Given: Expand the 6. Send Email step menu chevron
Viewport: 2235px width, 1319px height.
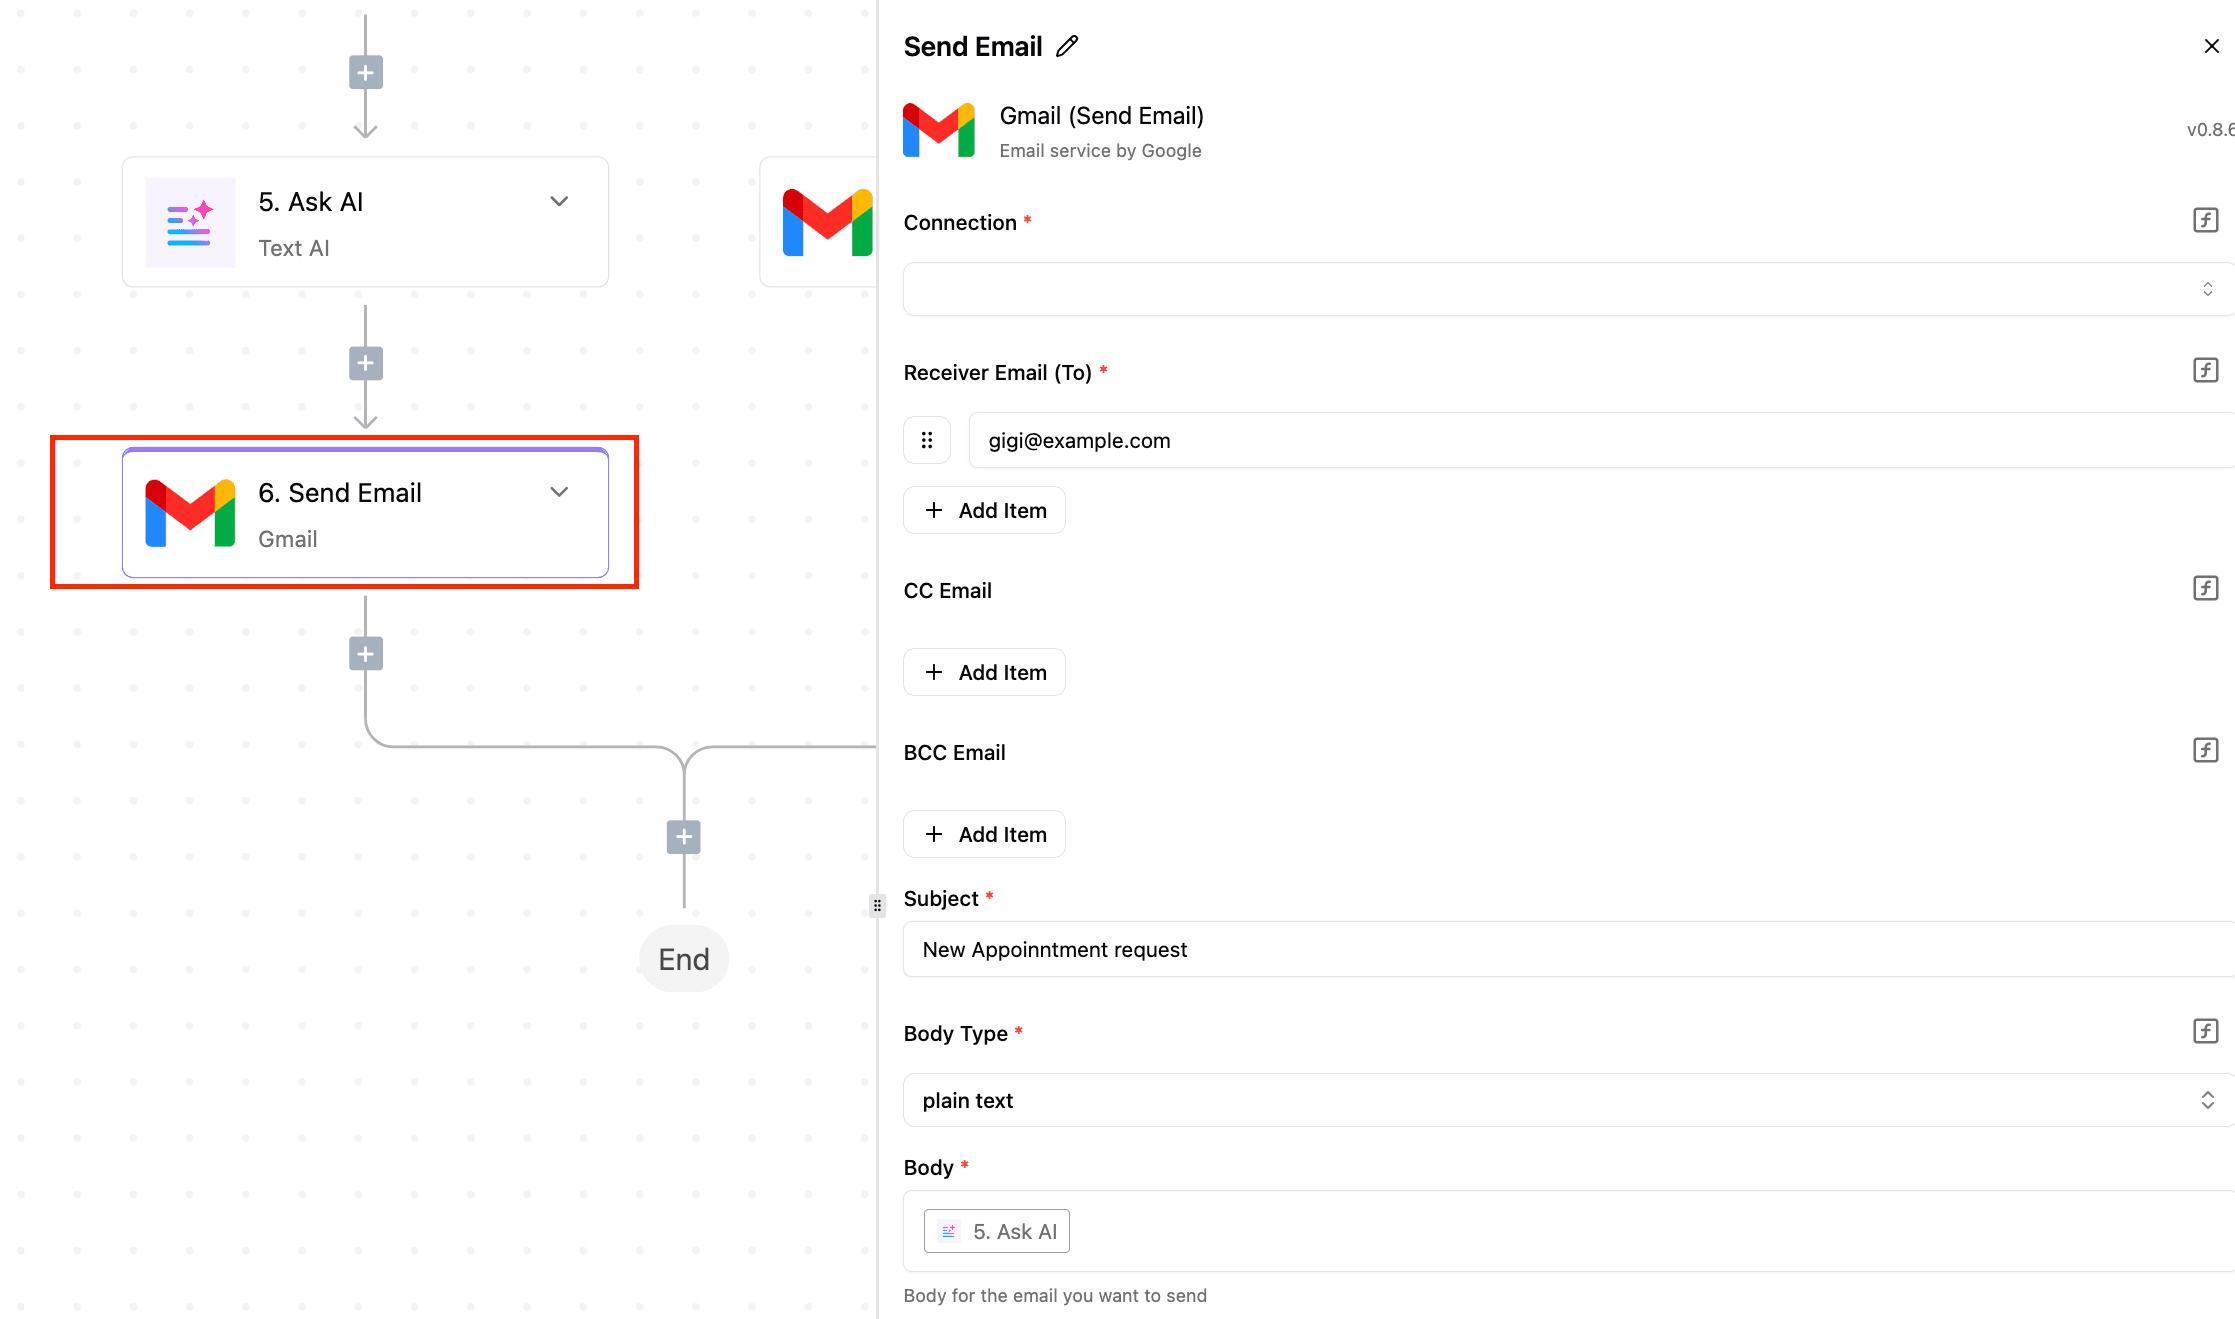Looking at the screenshot, I should 559,492.
